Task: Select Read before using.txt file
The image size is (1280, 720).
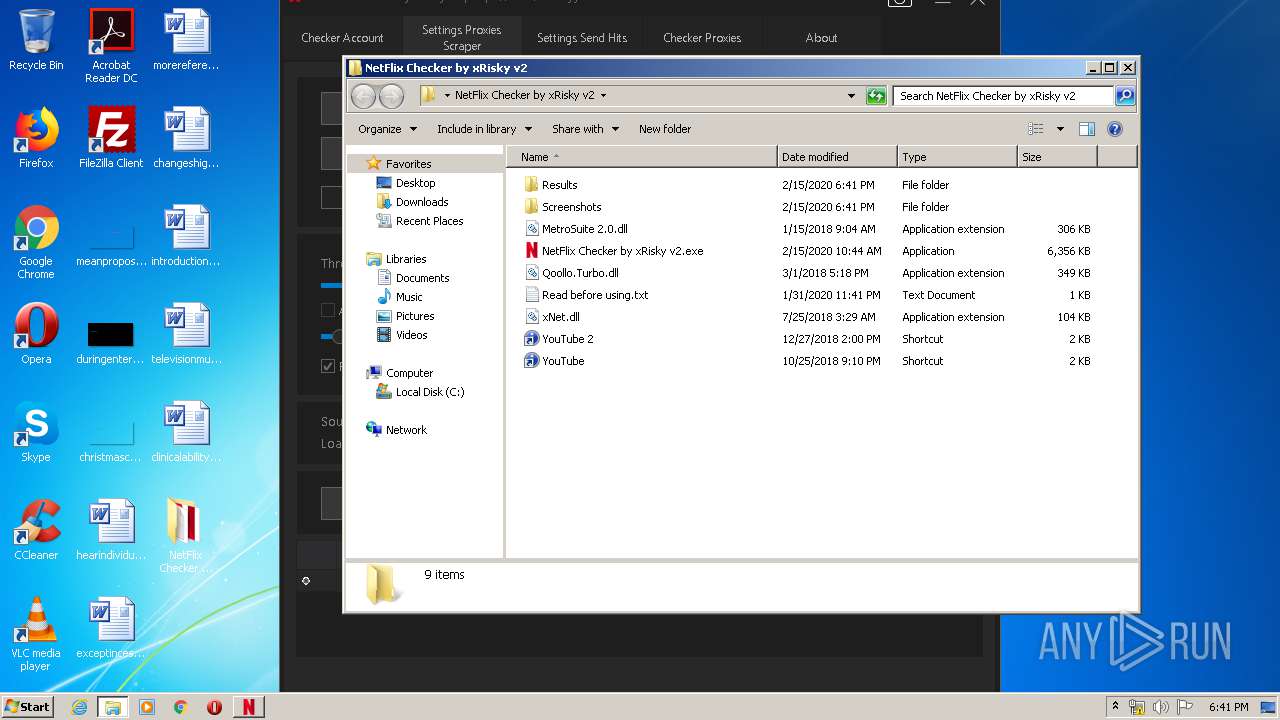Action: point(587,295)
